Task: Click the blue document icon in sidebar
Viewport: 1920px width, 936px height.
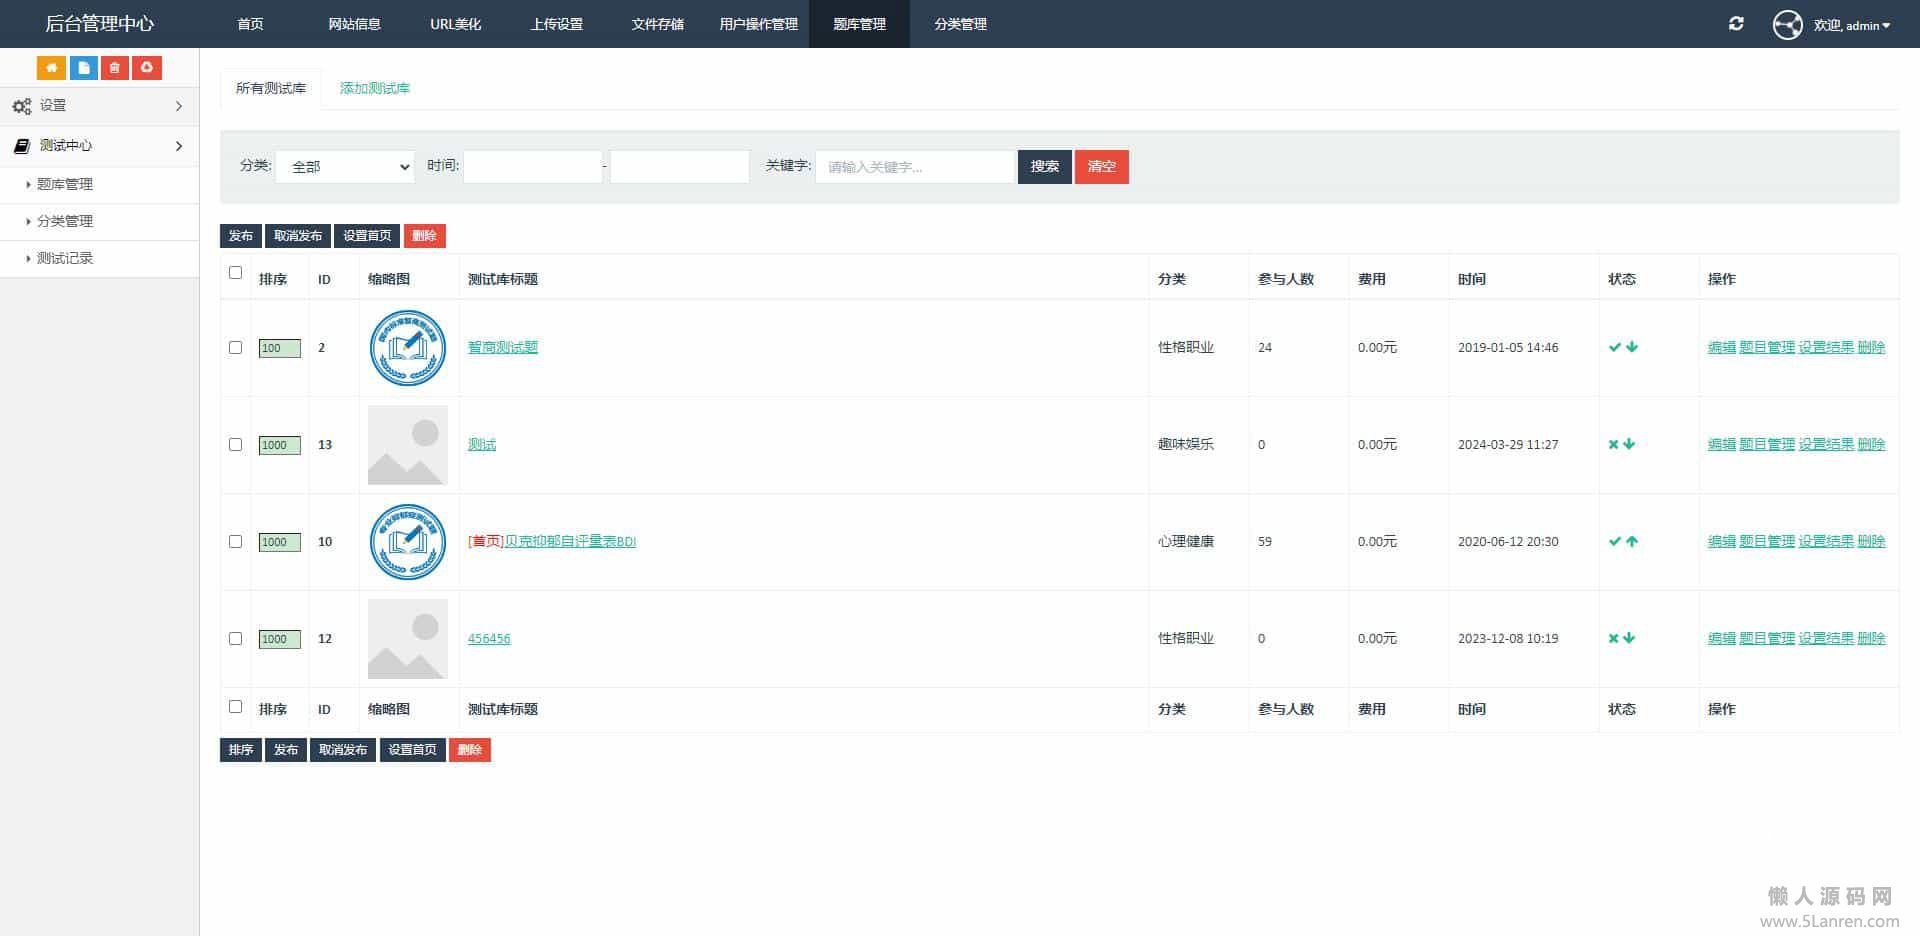Action: [x=83, y=68]
